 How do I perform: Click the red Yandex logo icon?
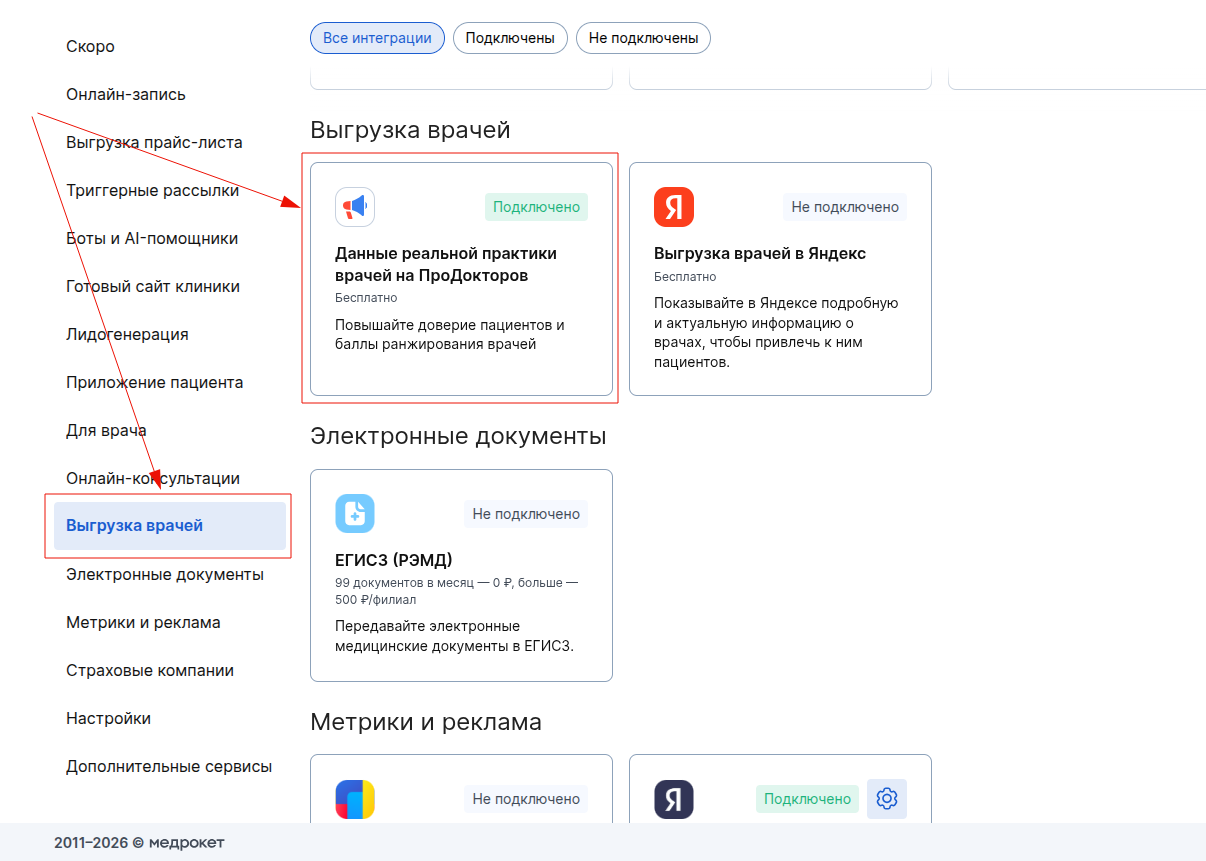pos(674,207)
